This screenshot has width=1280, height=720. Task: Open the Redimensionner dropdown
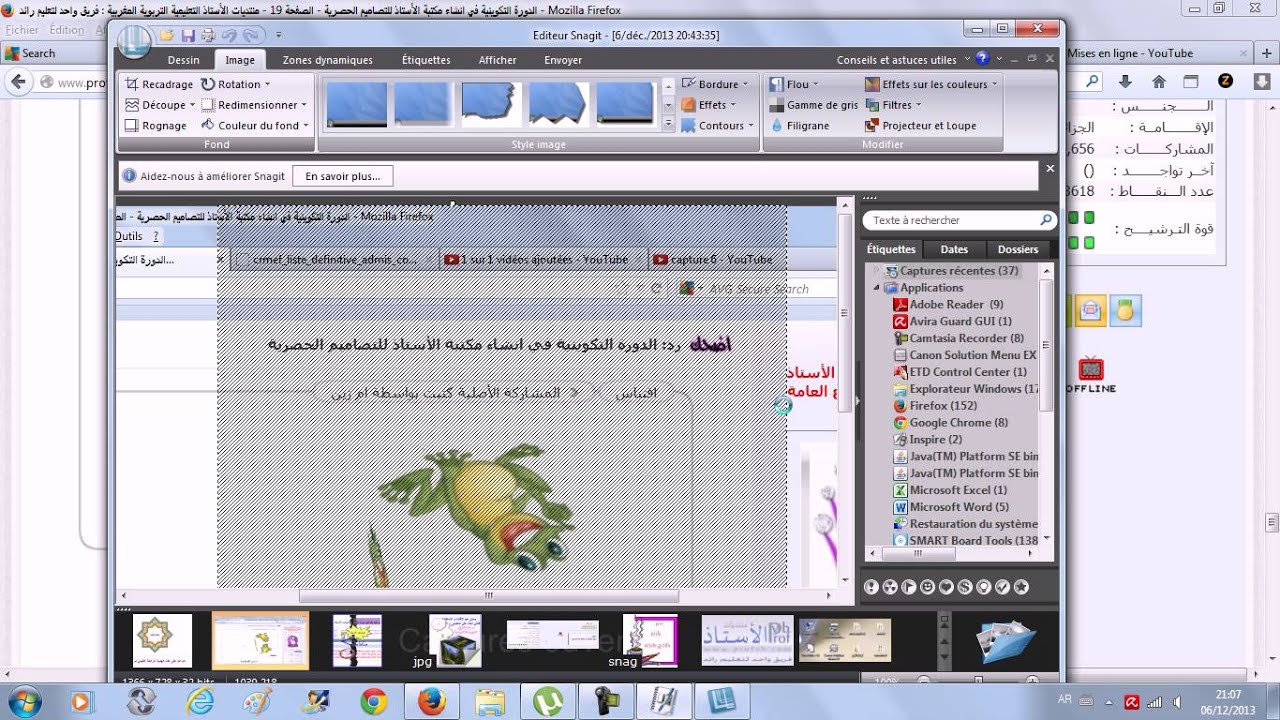254,105
